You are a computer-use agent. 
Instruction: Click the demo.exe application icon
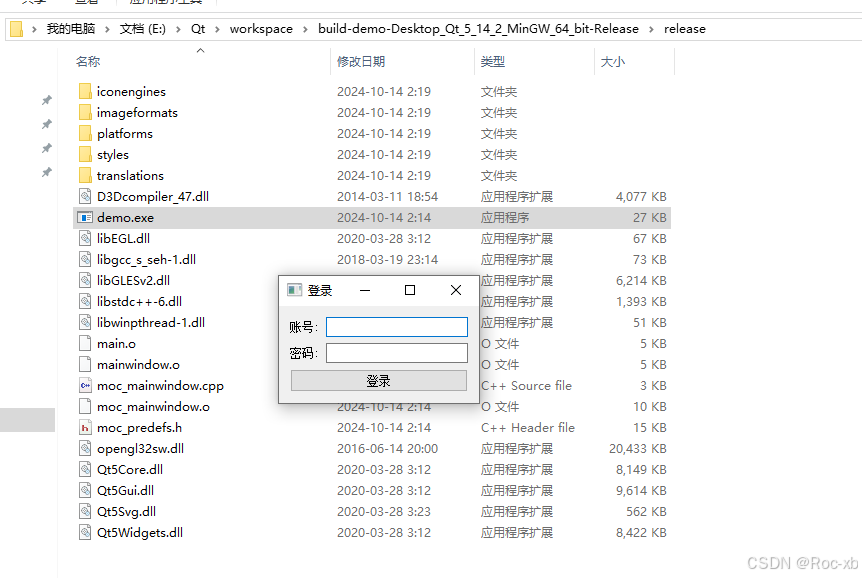[x=85, y=217]
